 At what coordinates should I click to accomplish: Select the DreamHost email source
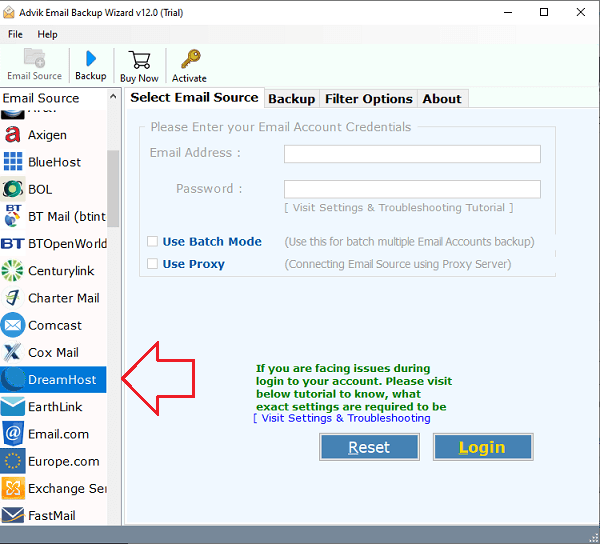coord(60,380)
